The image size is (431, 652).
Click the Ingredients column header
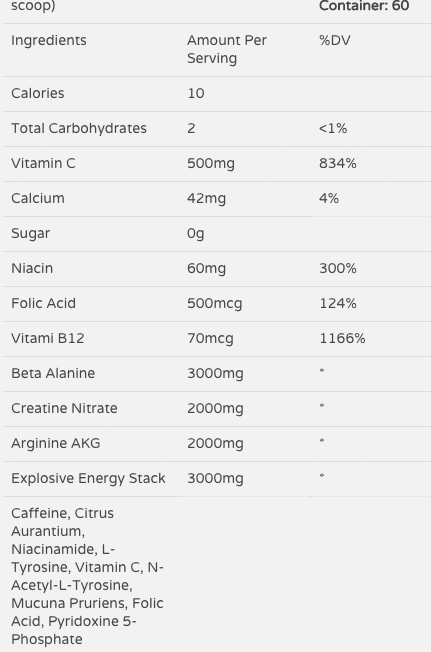click(x=49, y=40)
